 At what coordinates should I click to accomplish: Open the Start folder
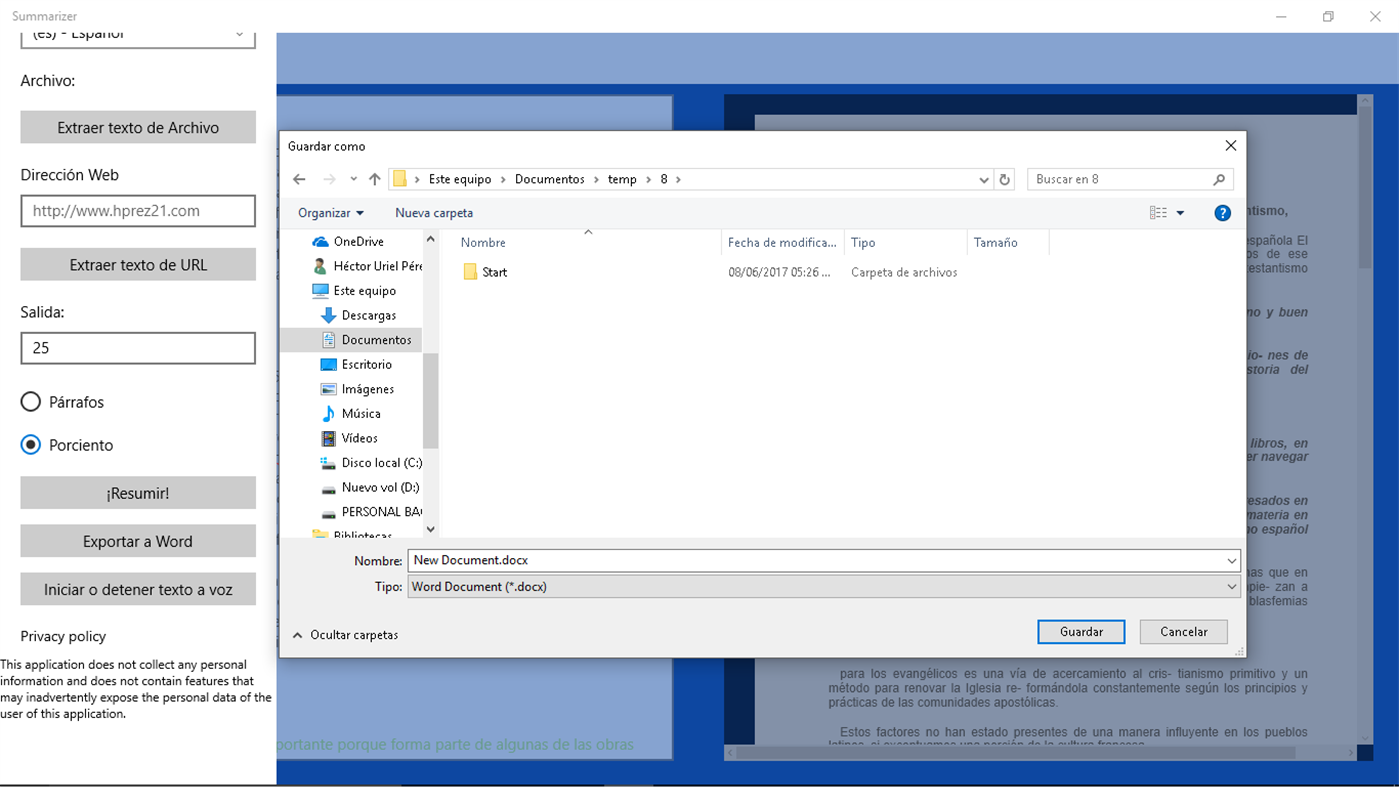492,271
